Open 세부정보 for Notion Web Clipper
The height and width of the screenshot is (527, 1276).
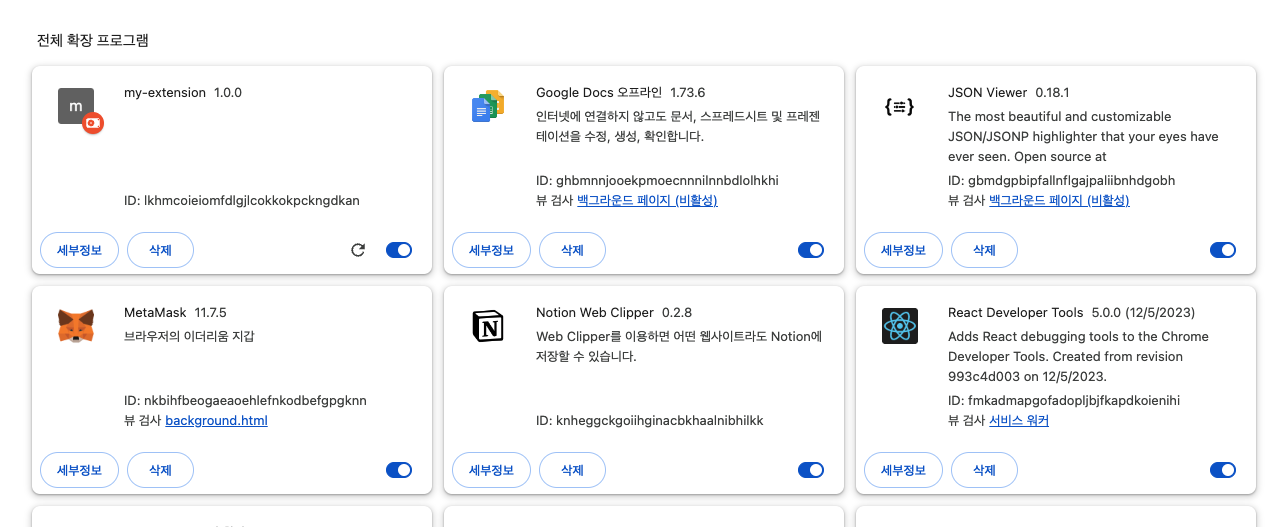point(492,470)
